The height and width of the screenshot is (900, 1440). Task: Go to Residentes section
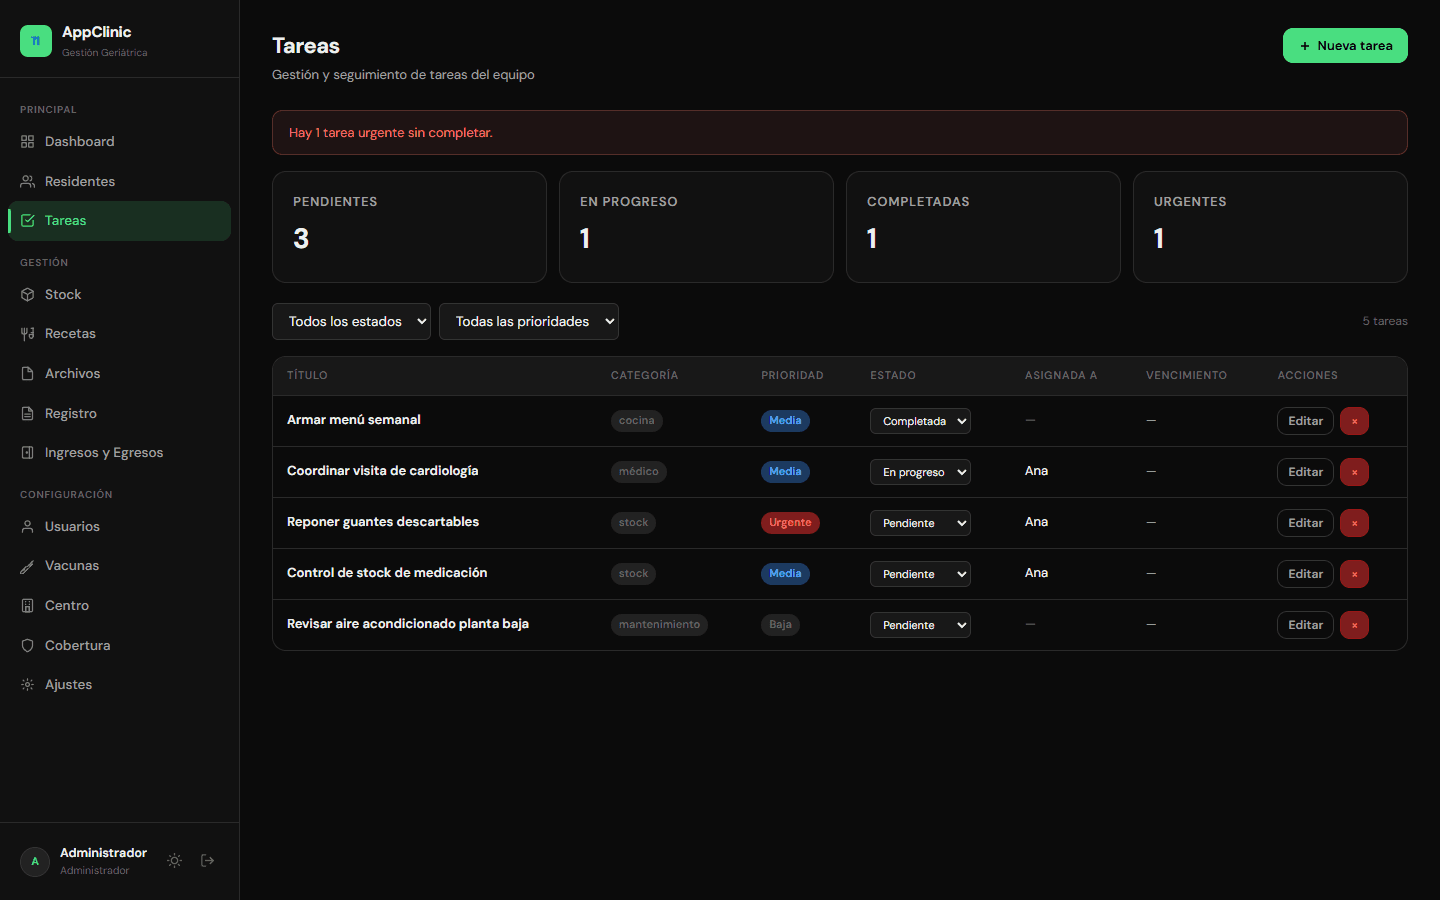pos(119,181)
